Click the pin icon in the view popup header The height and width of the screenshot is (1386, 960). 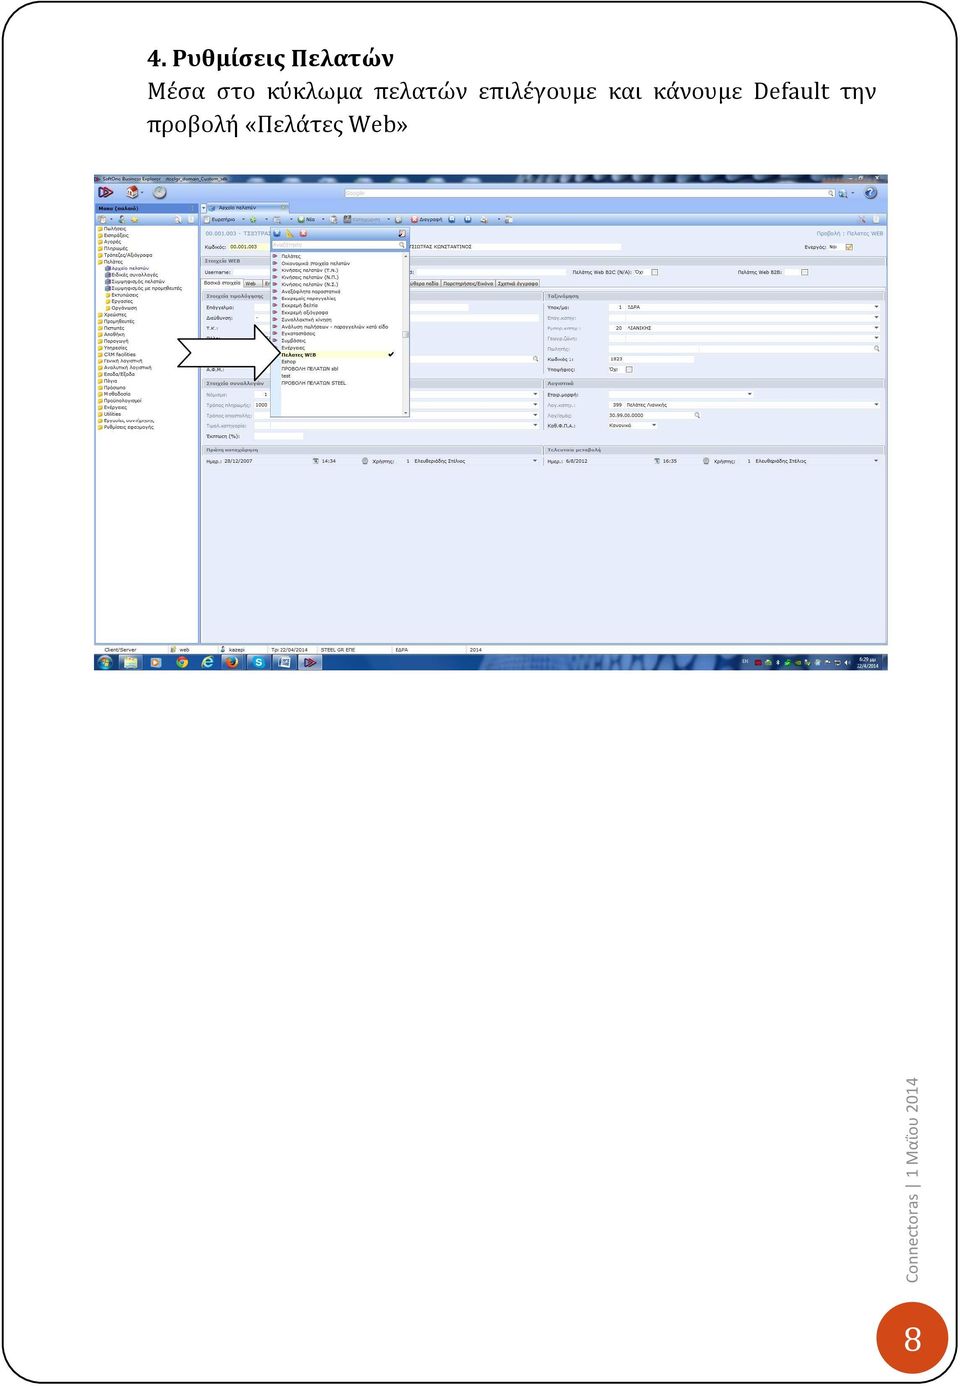[403, 234]
